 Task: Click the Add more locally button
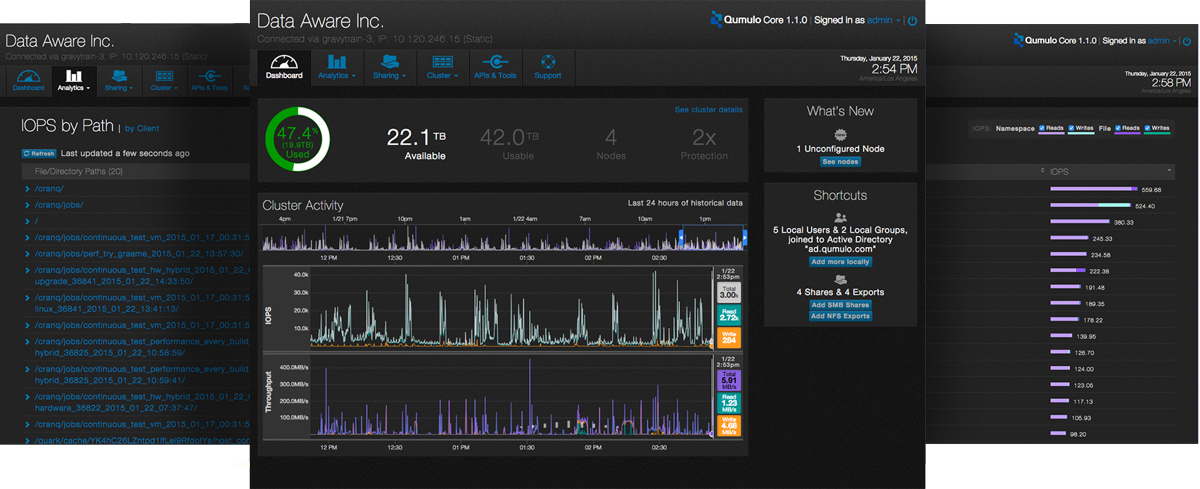(x=840, y=261)
